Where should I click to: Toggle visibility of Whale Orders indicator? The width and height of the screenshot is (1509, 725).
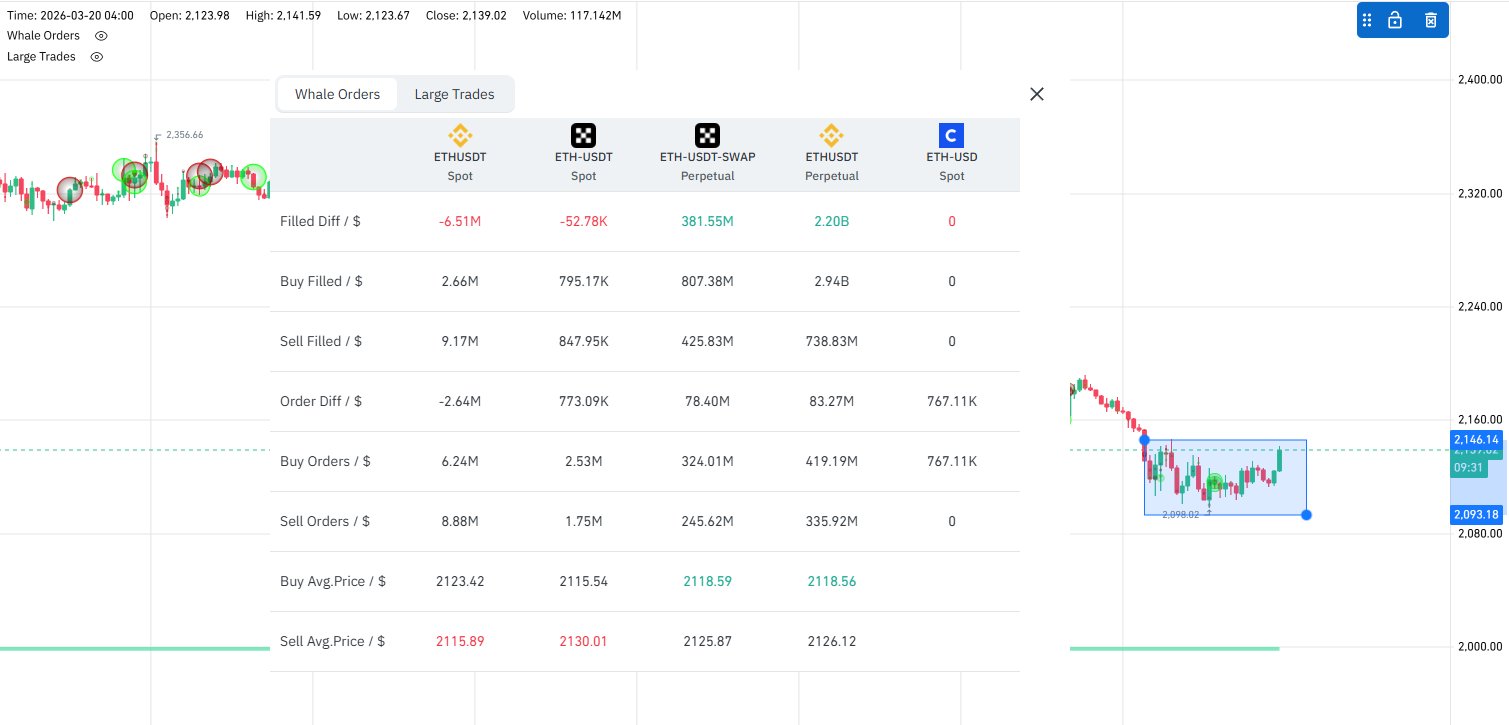tap(100, 36)
